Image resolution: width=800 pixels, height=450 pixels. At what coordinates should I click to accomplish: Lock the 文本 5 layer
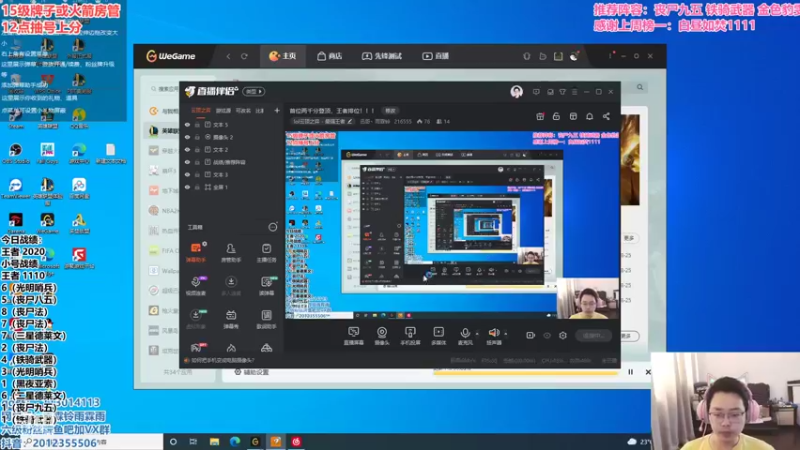(197, 124)
